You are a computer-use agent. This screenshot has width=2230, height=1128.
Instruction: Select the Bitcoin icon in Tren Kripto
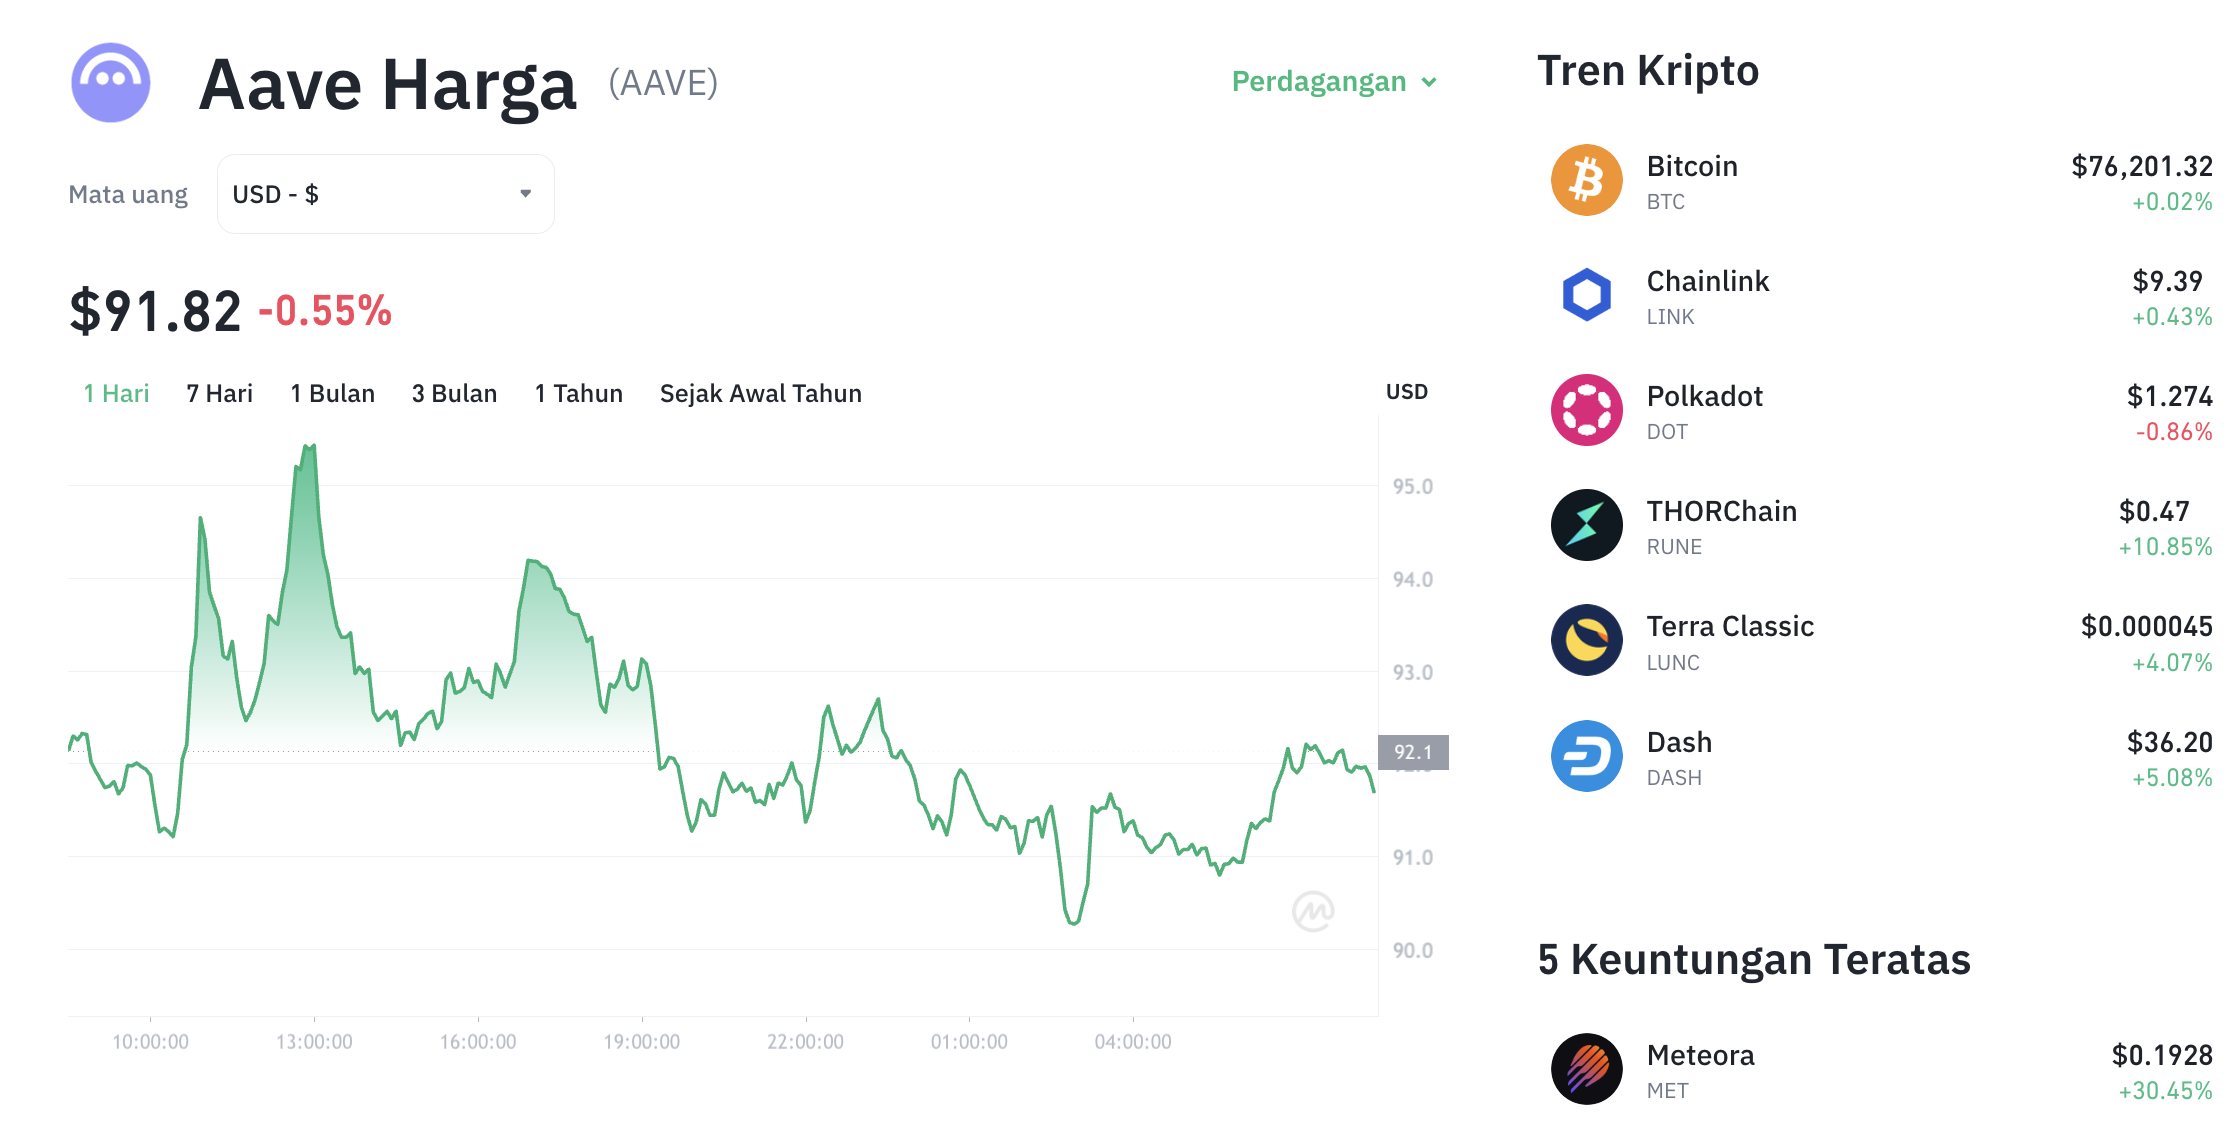tap(1585, 180)
